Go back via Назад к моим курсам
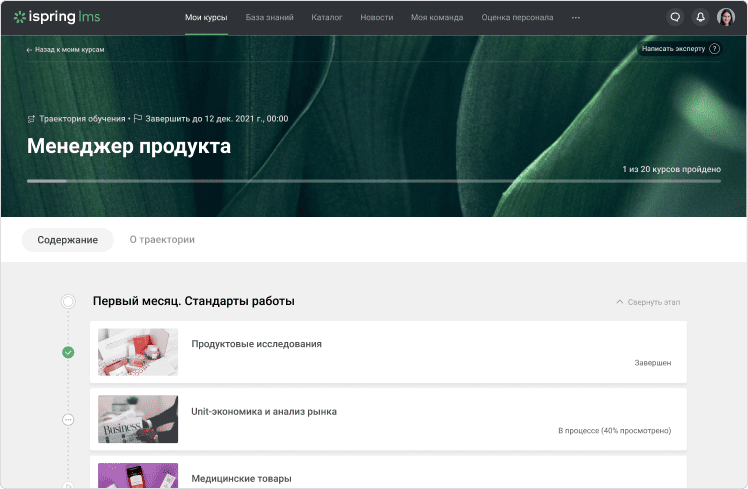This screenshot has height=489, width=748. [70, 50]
